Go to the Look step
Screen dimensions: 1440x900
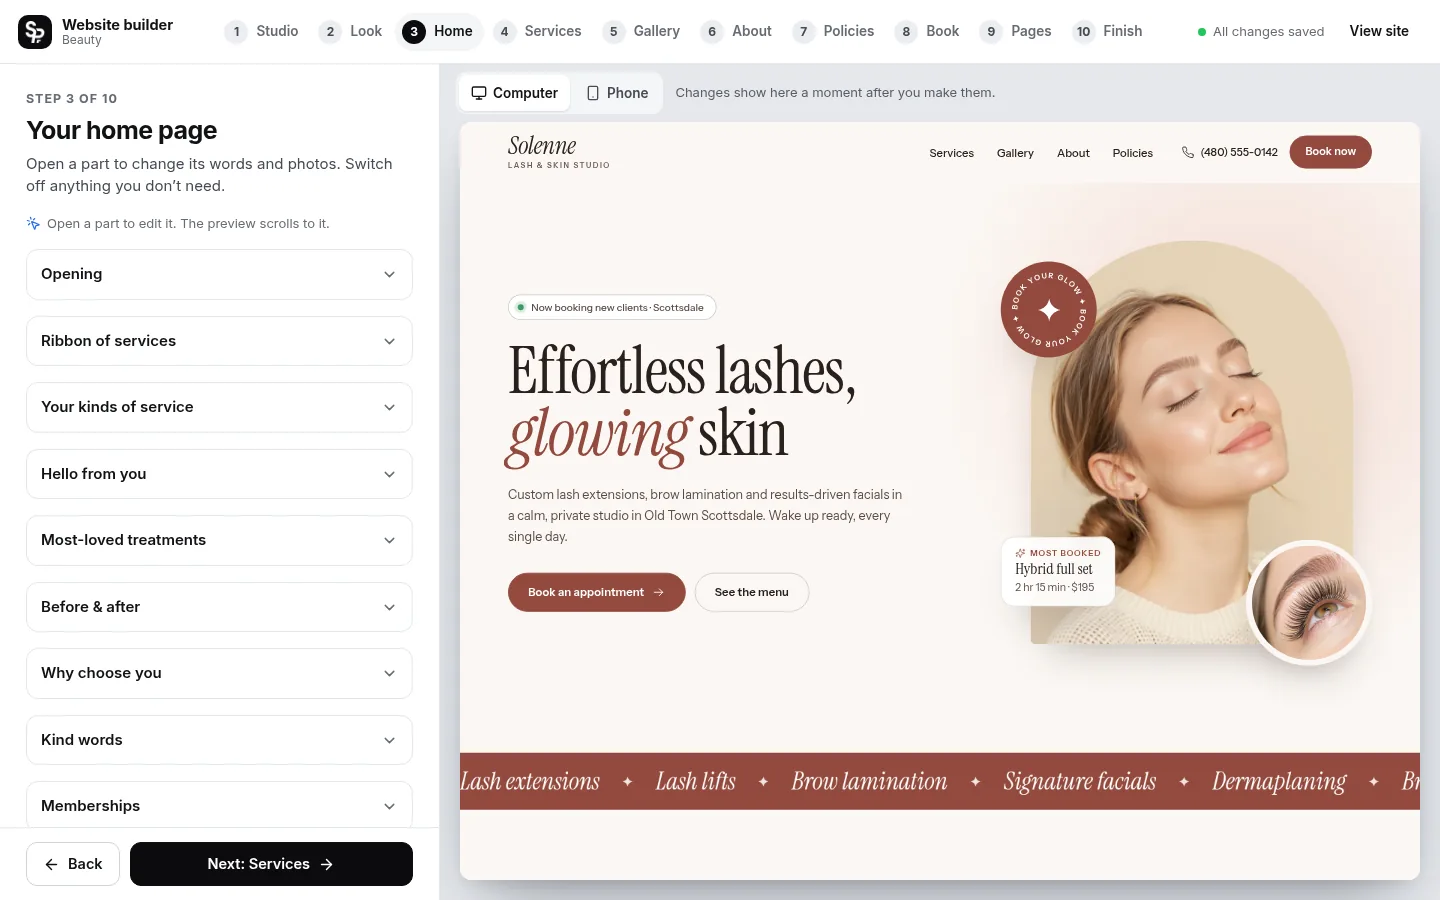point(352,32)
